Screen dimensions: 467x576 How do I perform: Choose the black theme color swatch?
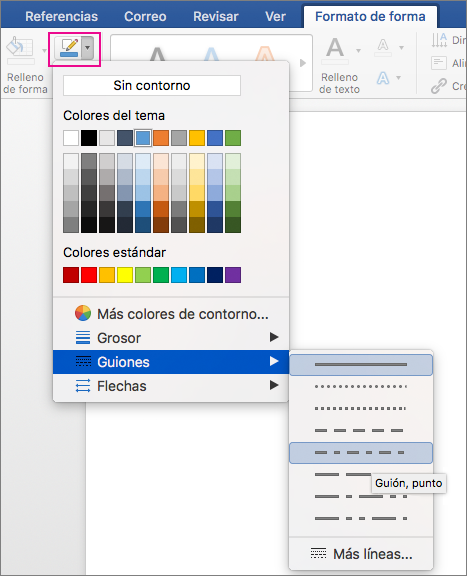[x=89, y=138]
